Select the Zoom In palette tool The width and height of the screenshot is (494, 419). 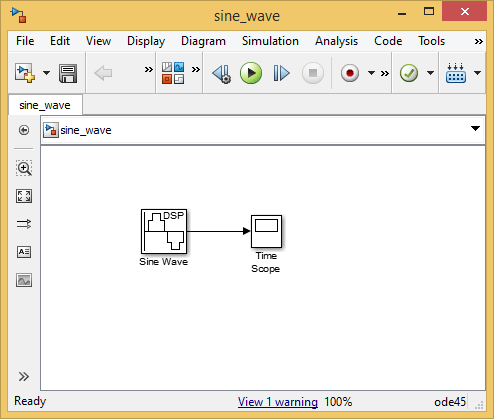click(x=24, y=168)
